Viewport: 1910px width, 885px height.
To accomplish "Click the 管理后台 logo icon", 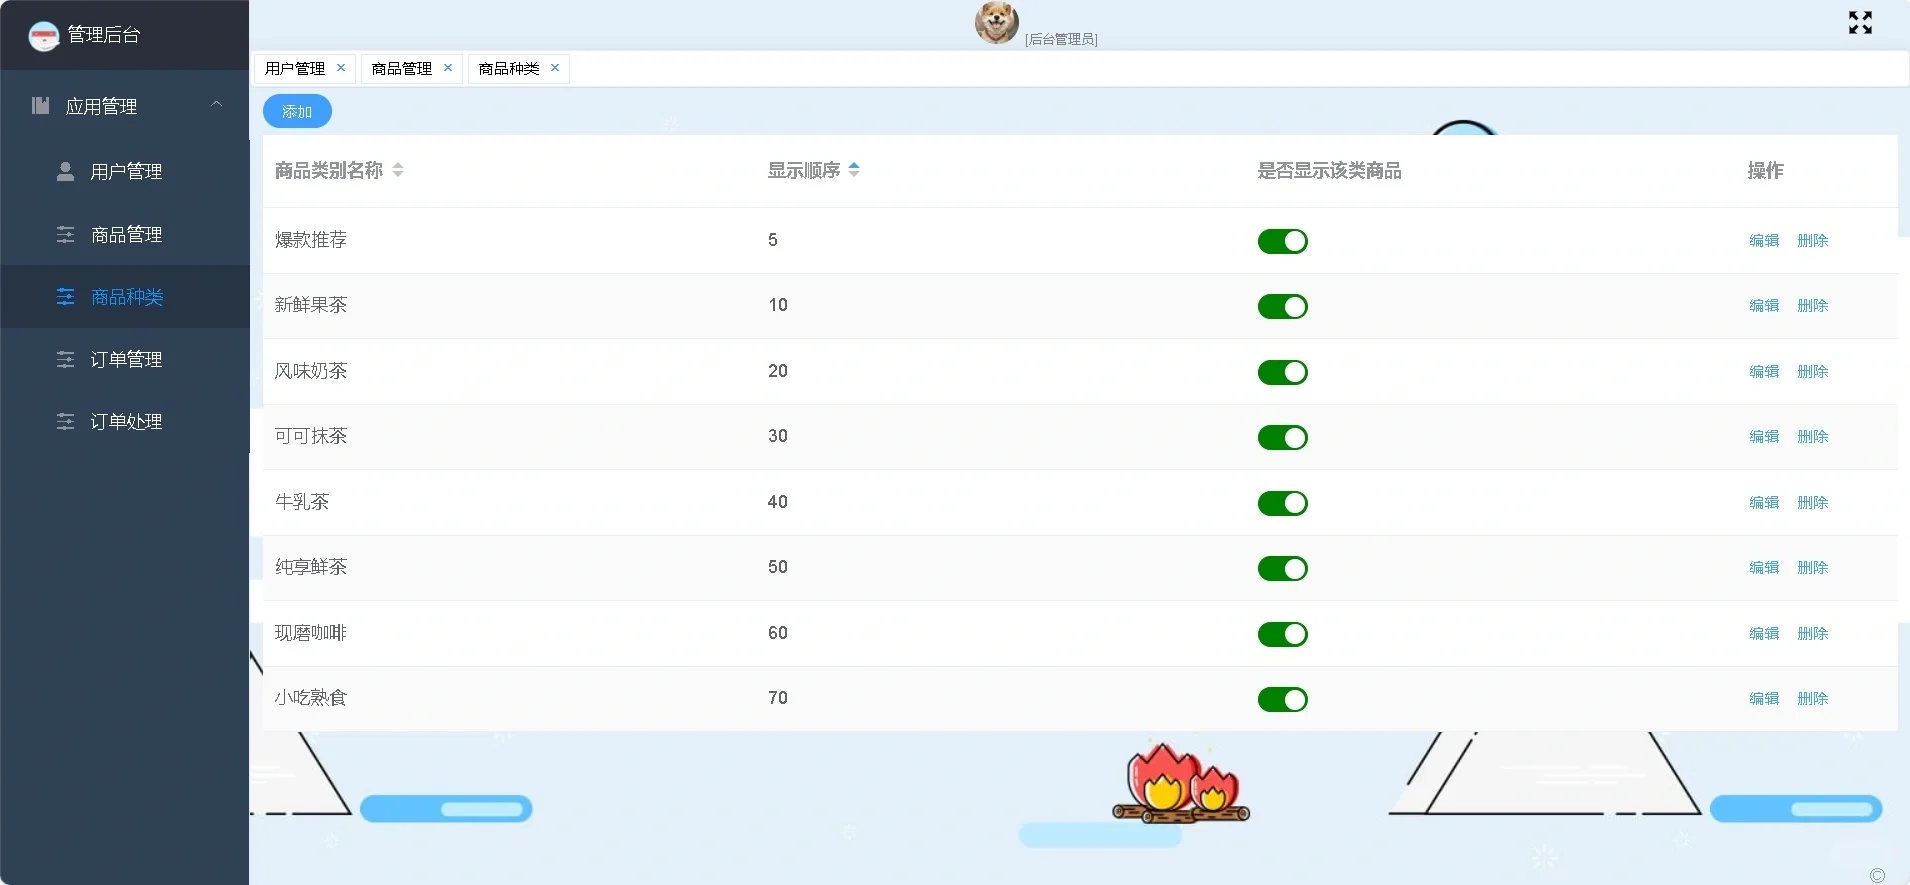I will click(43, 36).
